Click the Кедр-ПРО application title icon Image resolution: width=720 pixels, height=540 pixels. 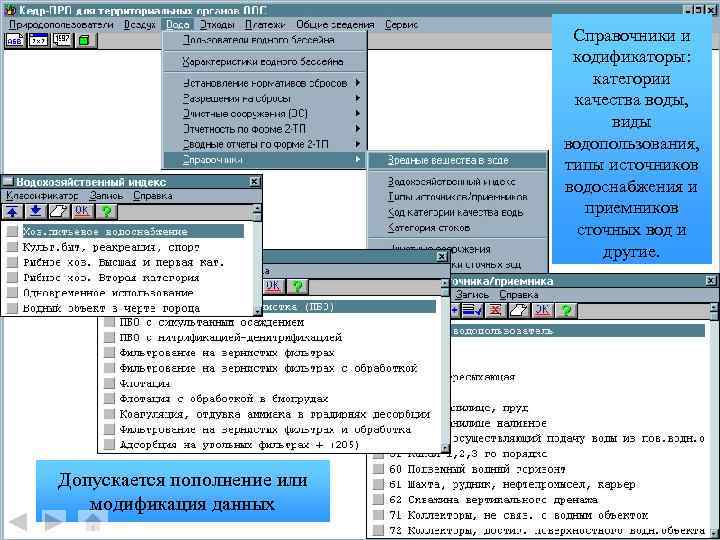point(11,10)
